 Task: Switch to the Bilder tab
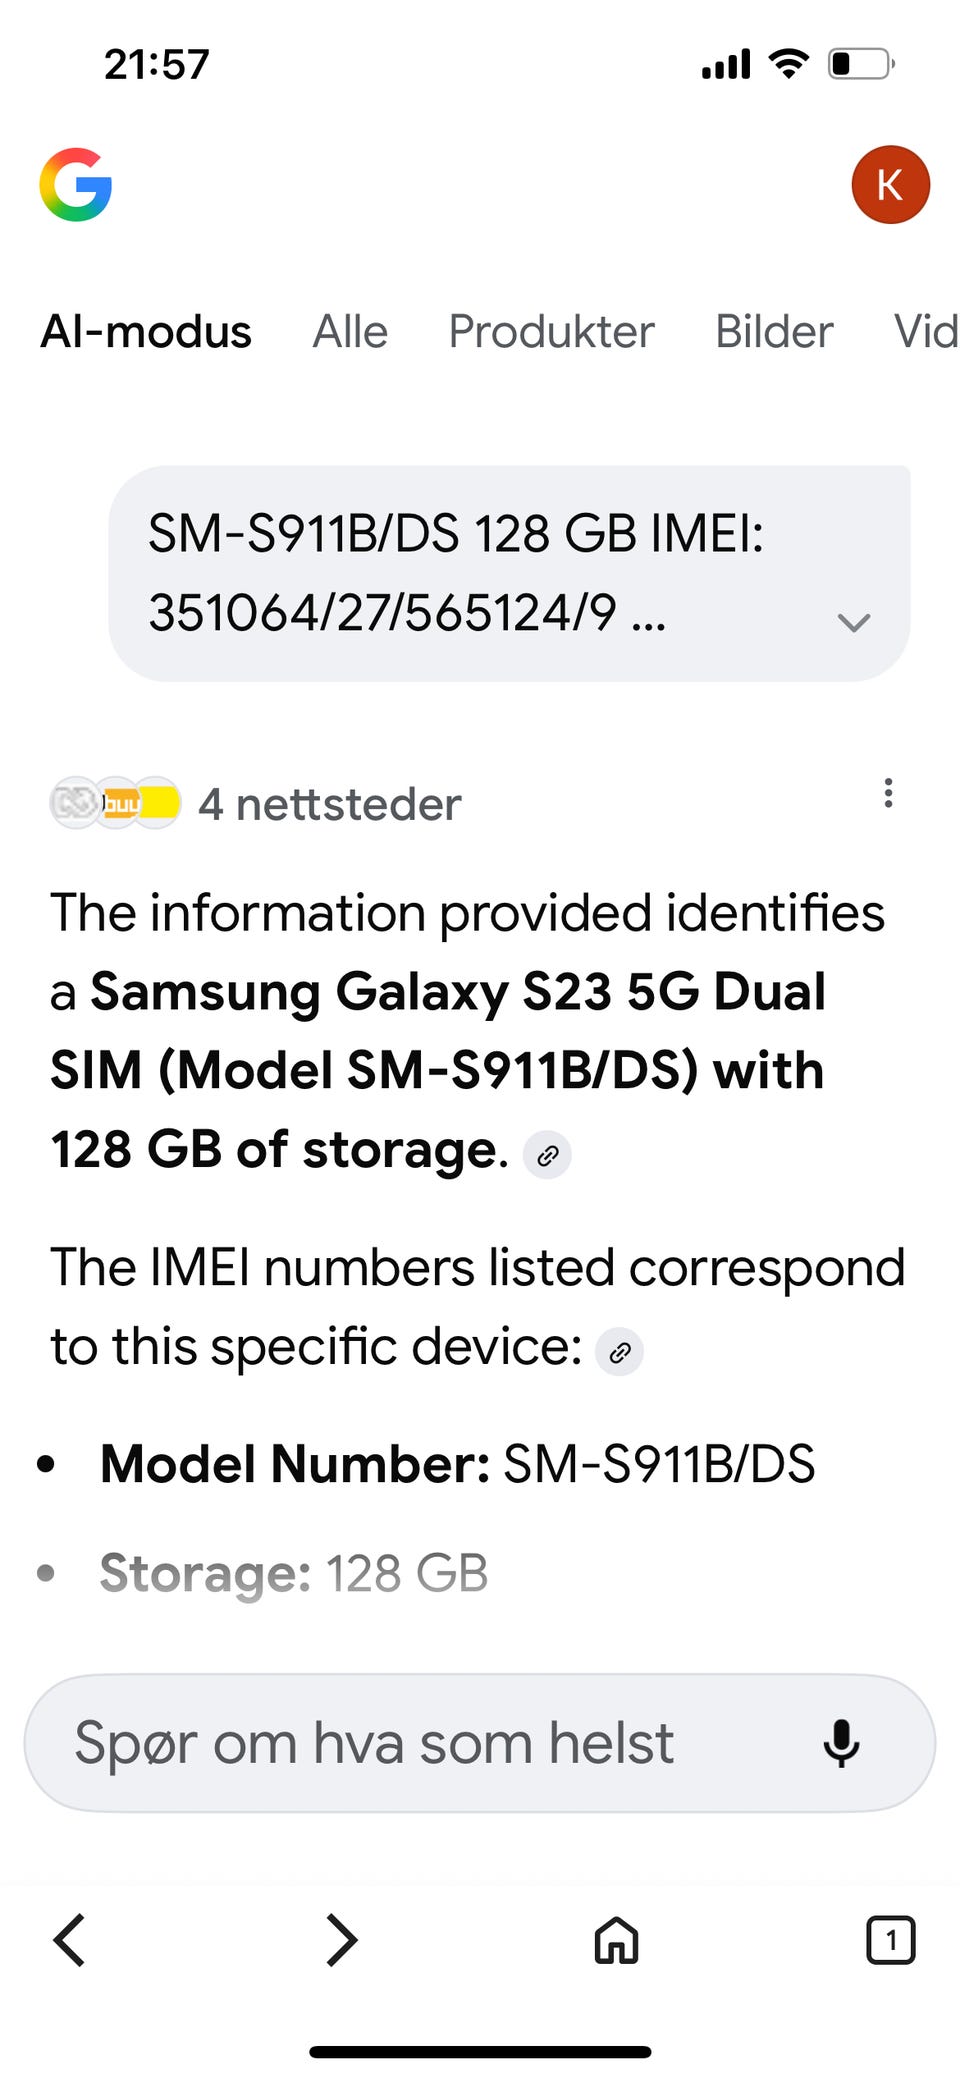click(774, 332)
